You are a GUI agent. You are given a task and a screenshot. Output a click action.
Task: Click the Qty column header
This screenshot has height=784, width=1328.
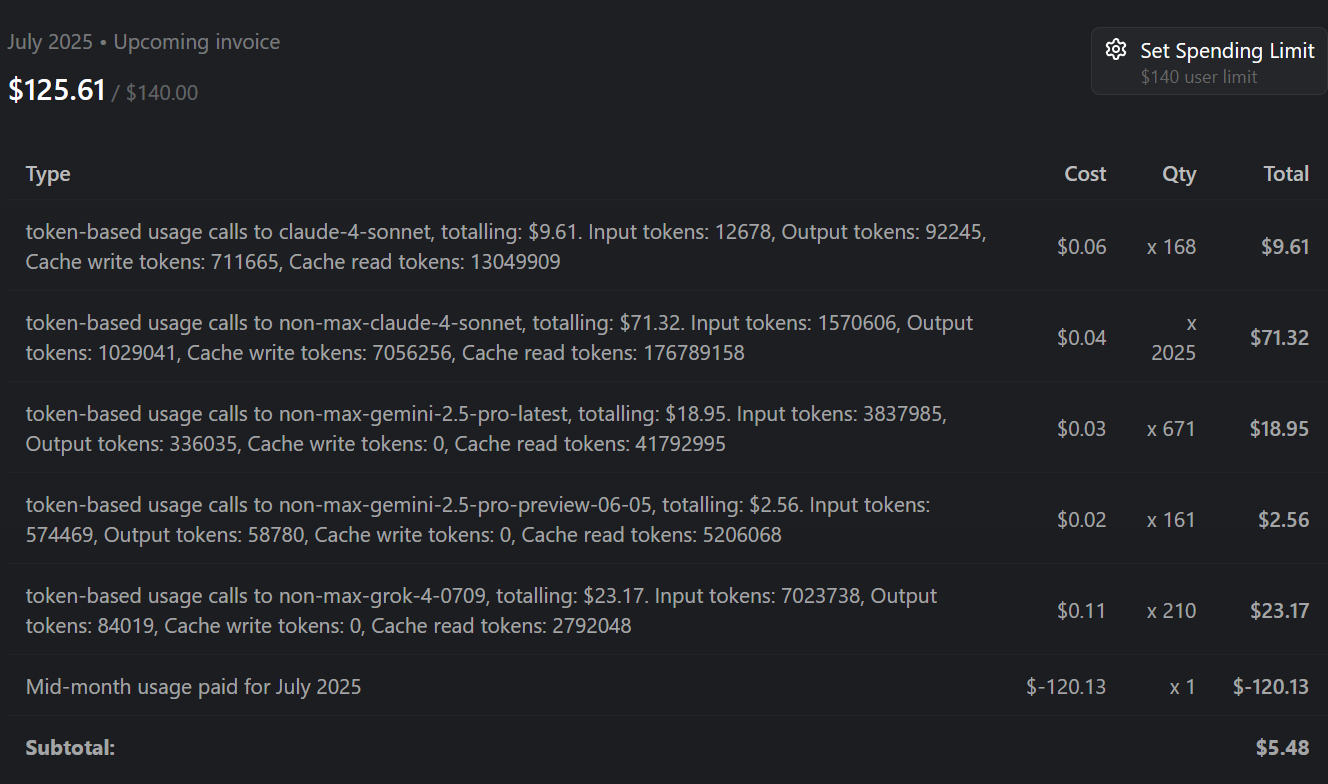pos(1179,174)
